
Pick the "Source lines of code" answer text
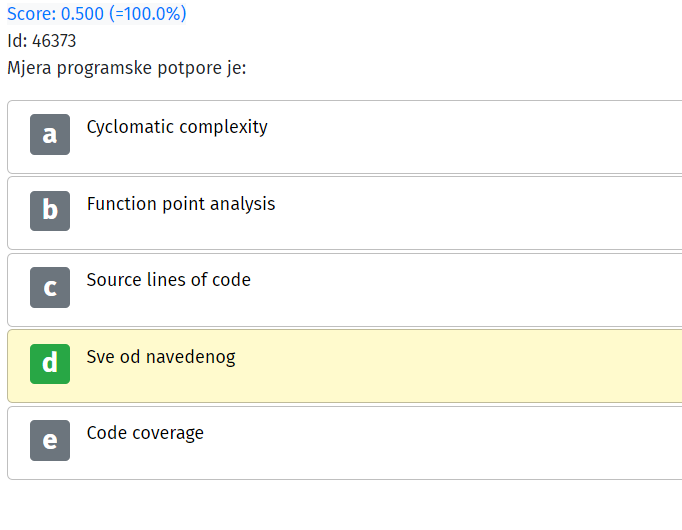[168, 280]
